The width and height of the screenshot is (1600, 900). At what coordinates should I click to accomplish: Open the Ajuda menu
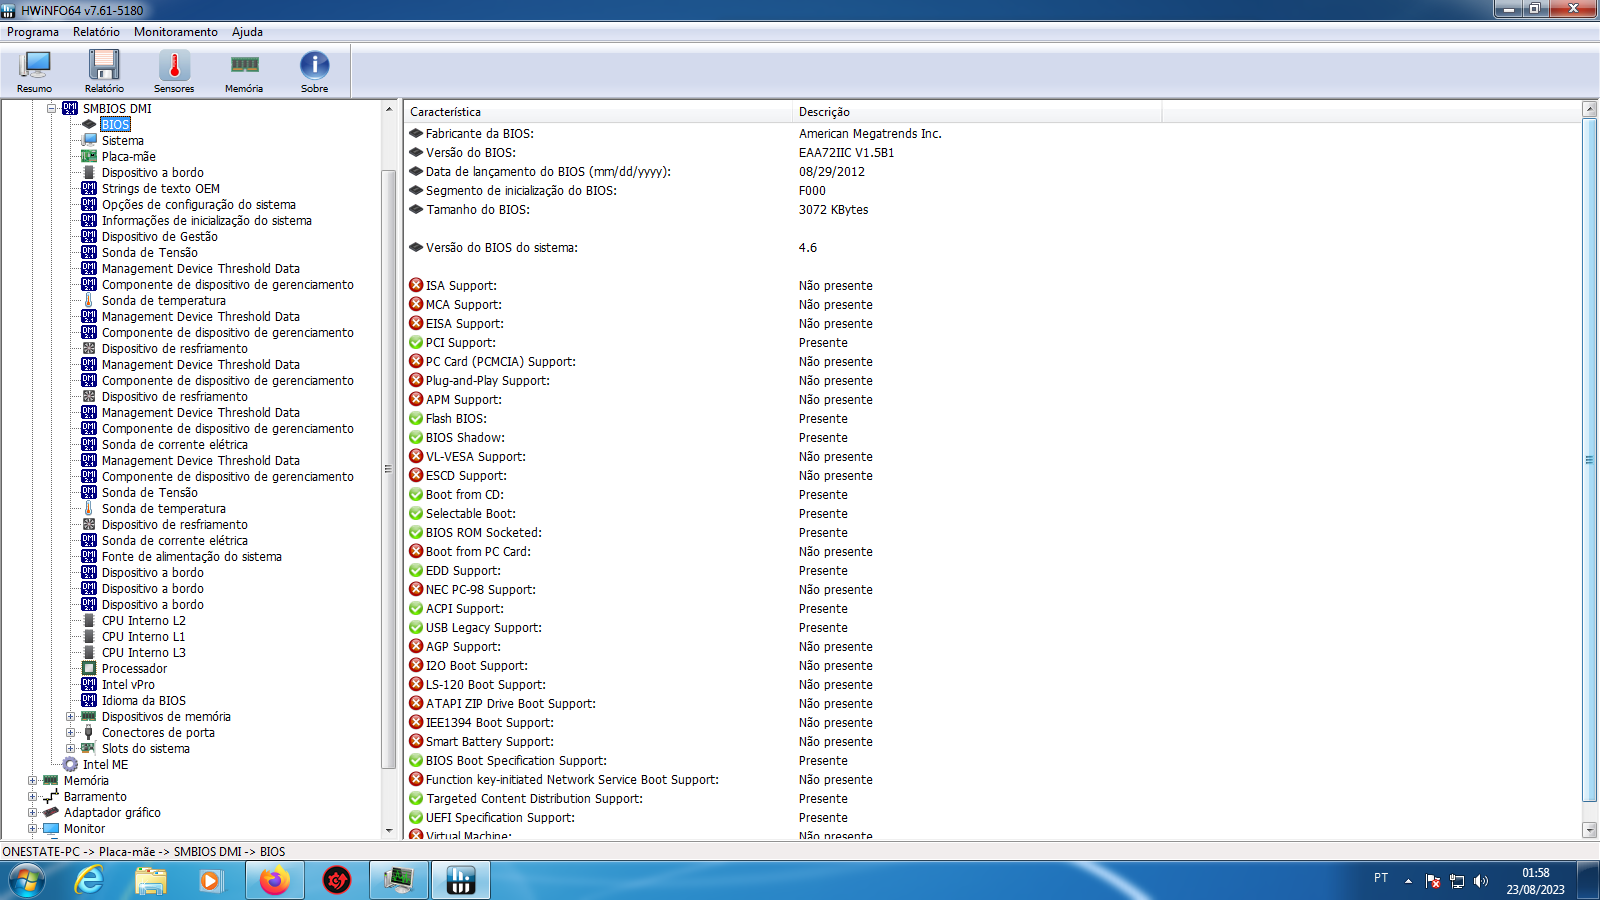248,32
